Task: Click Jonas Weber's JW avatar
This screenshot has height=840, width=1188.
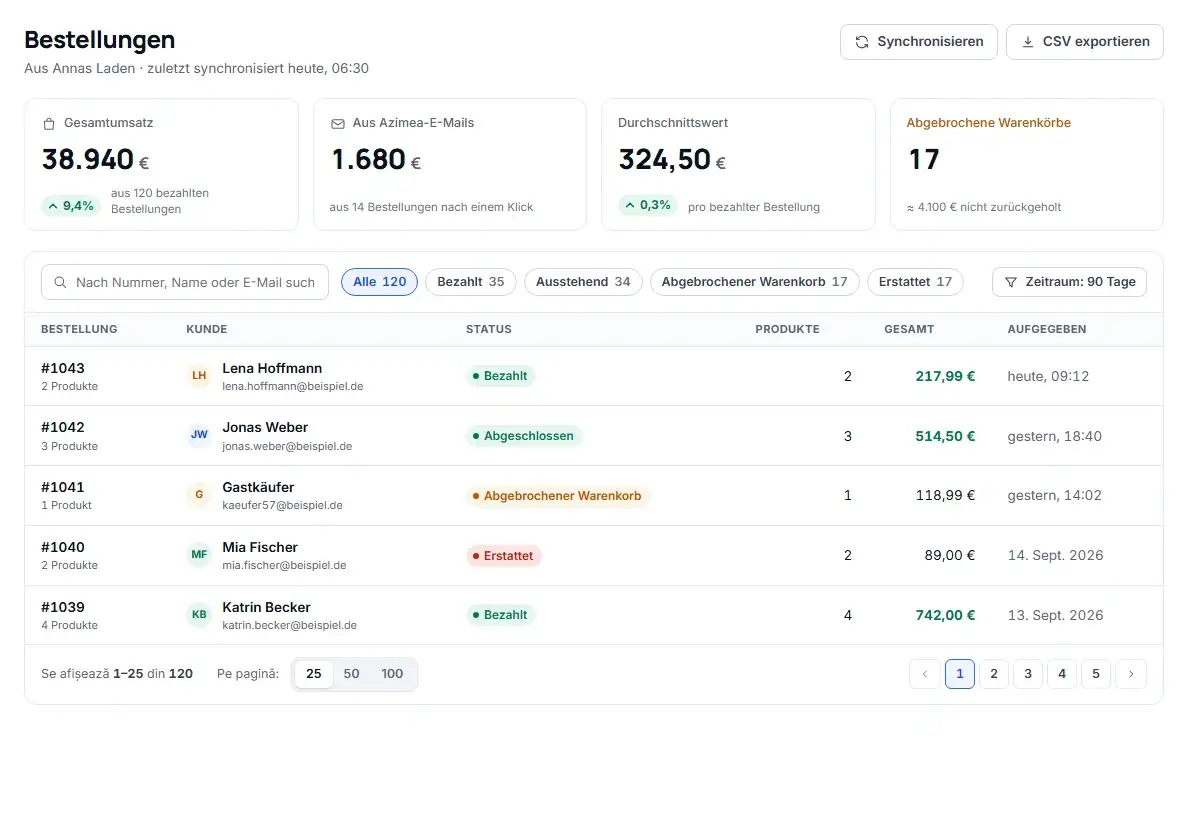Action: (199, 435)
